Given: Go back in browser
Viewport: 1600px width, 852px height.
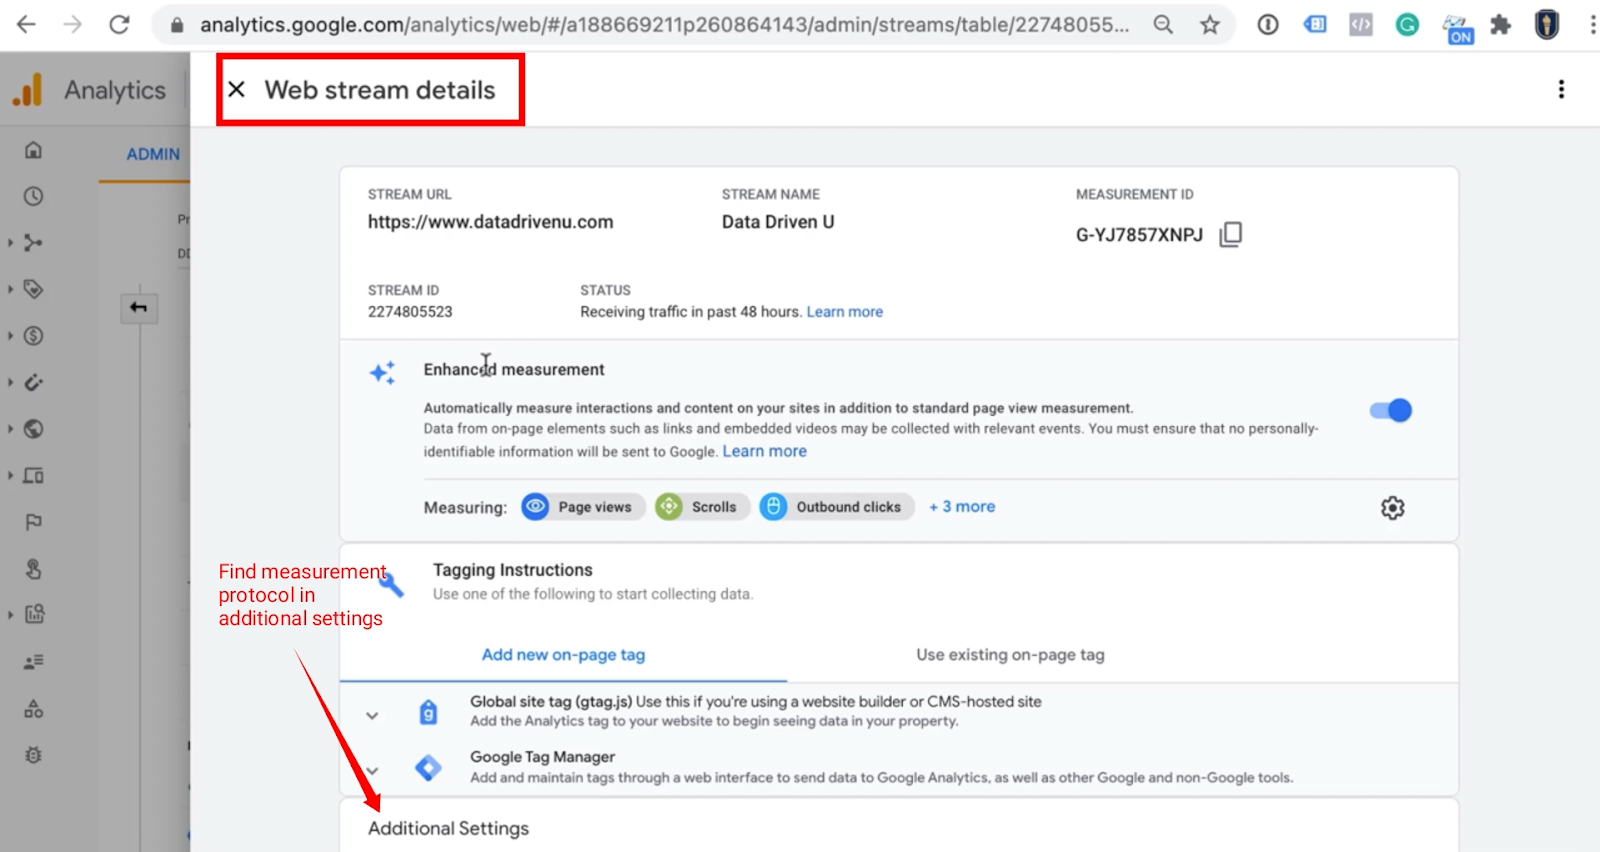Looking at the screenshot, I should coord(27,25).
